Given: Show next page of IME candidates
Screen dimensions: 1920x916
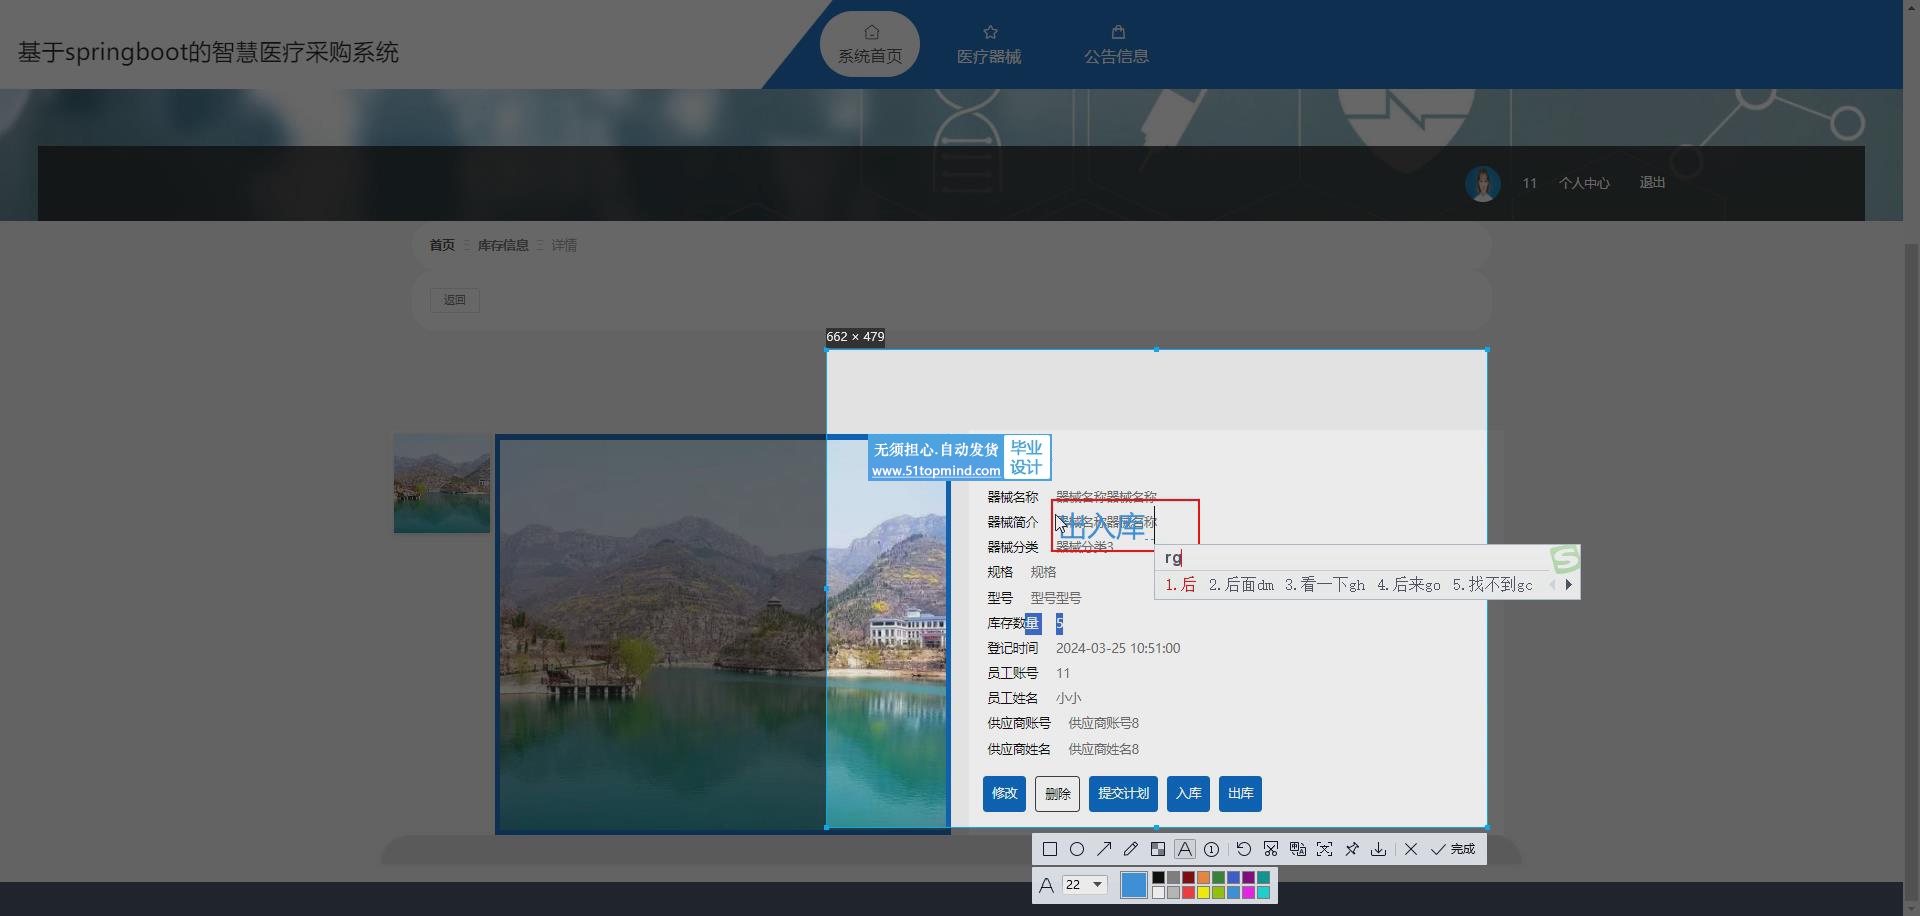Looking at the screenshot, I should (x=1568, y=585).
